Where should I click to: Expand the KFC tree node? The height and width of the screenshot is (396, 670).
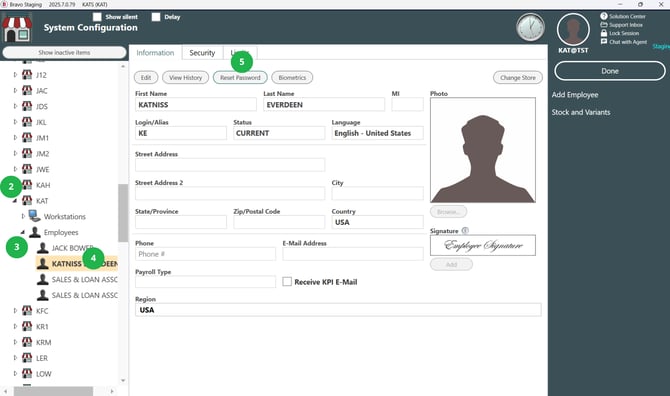point(15,311)
